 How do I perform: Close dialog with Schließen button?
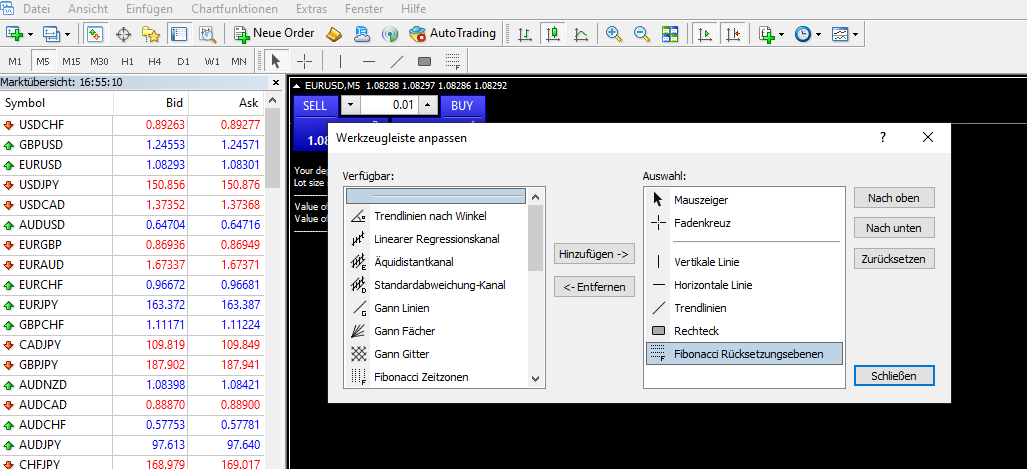894,377
